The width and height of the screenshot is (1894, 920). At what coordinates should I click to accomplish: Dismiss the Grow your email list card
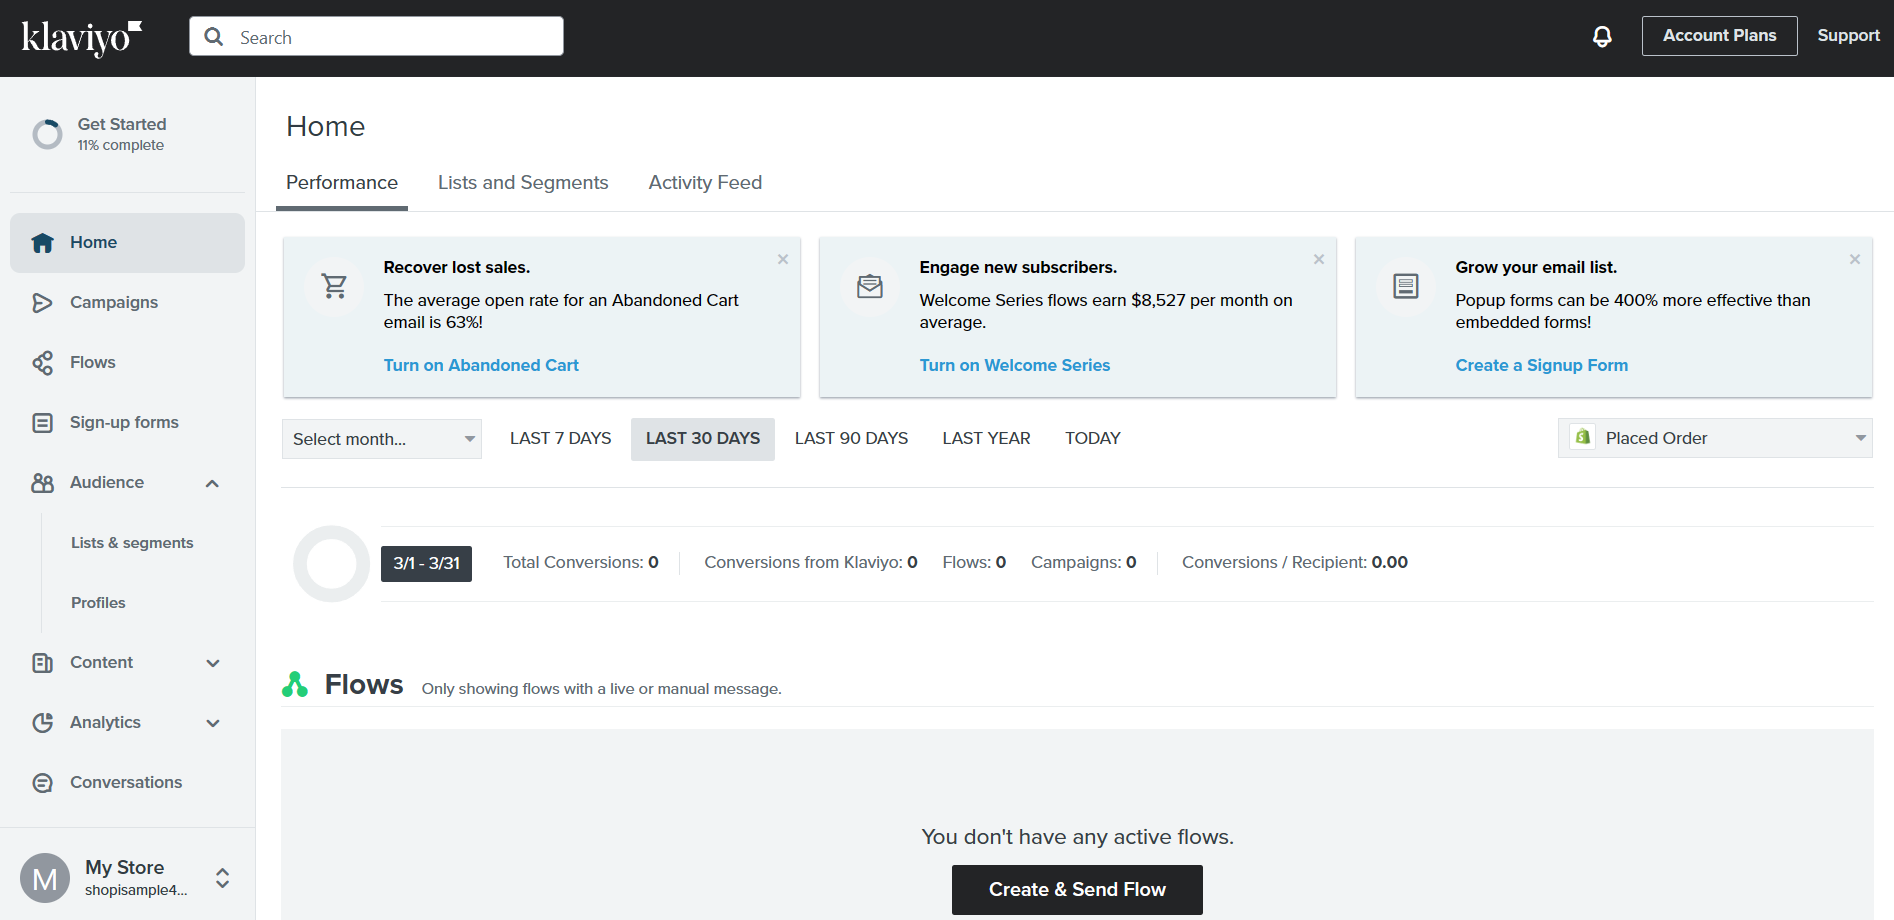click(x=1855, y=259)
